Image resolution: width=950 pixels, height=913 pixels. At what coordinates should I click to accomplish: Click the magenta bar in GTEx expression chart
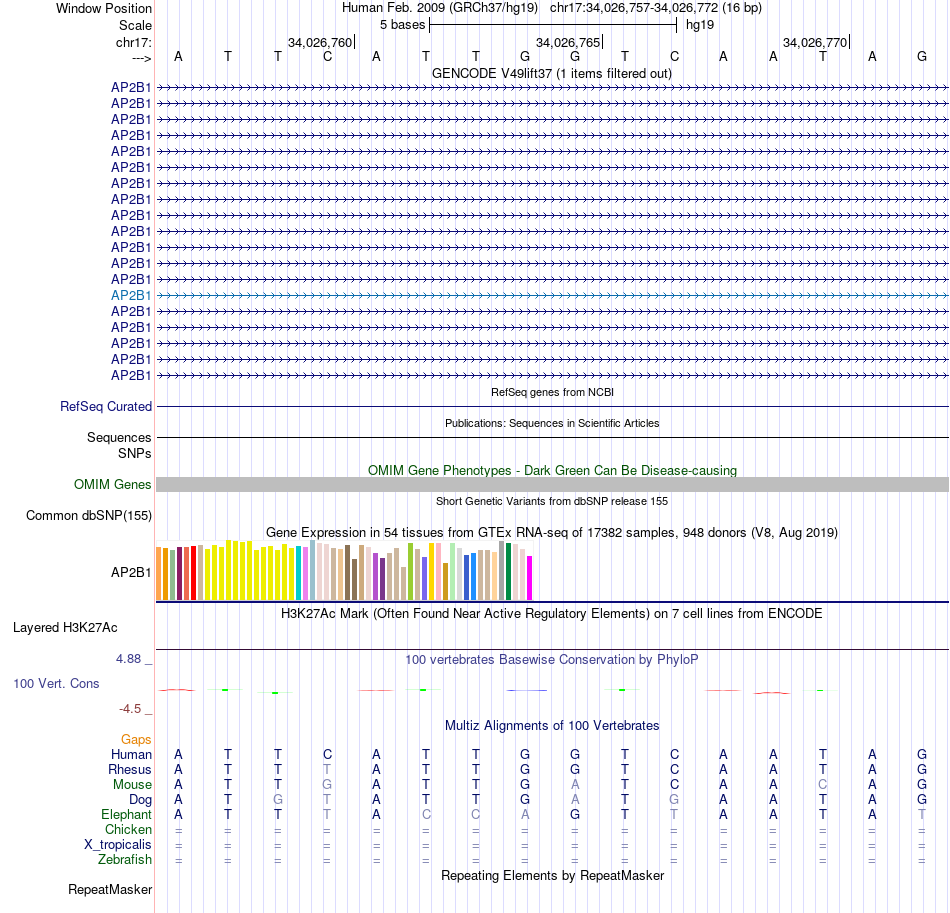click(x=530, y=578)
